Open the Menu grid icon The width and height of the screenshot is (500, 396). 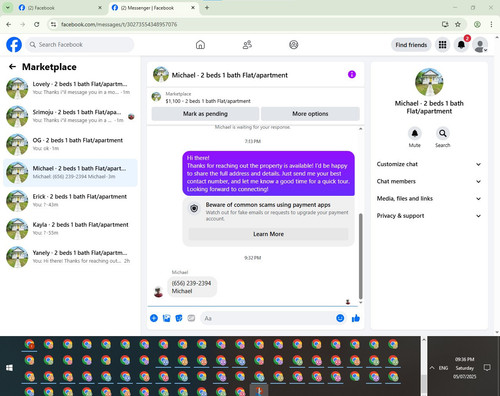442,45
